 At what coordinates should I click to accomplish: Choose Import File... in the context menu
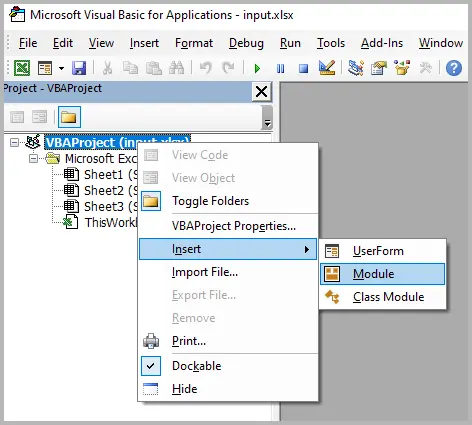[x=228, y=272]
